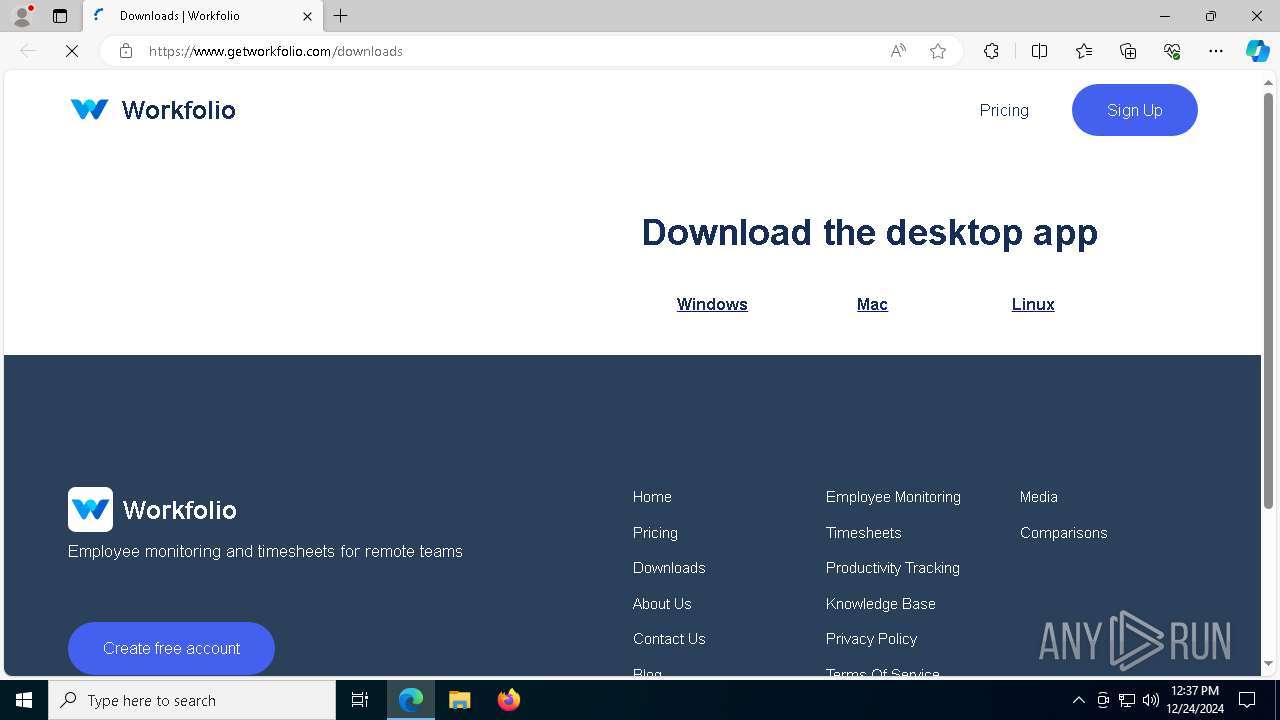Open Collections panel
The image size is (1280, 720).
coord(1128,51)
